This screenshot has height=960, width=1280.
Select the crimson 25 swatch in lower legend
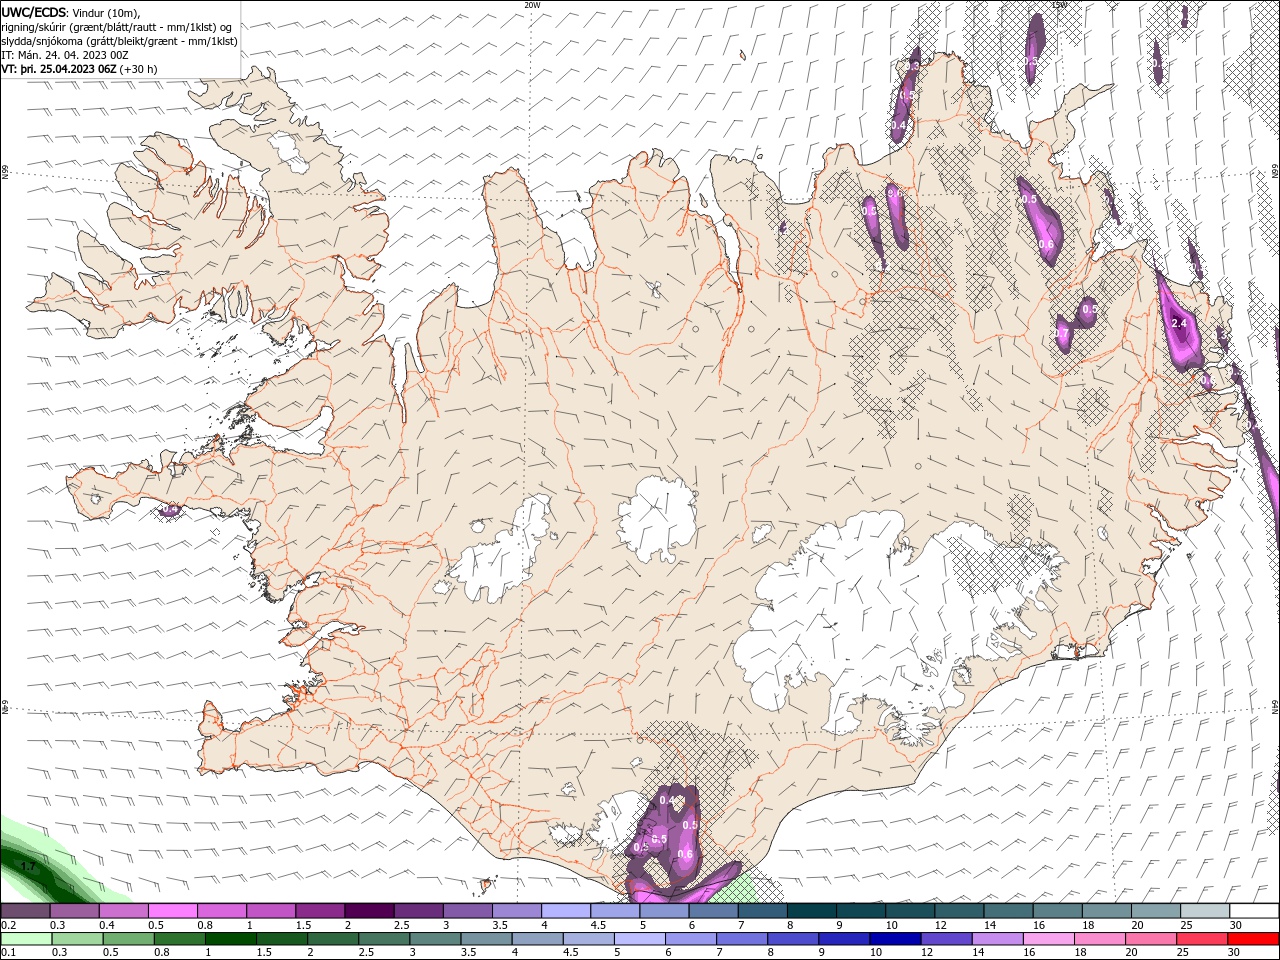[x=1202, y=939]
